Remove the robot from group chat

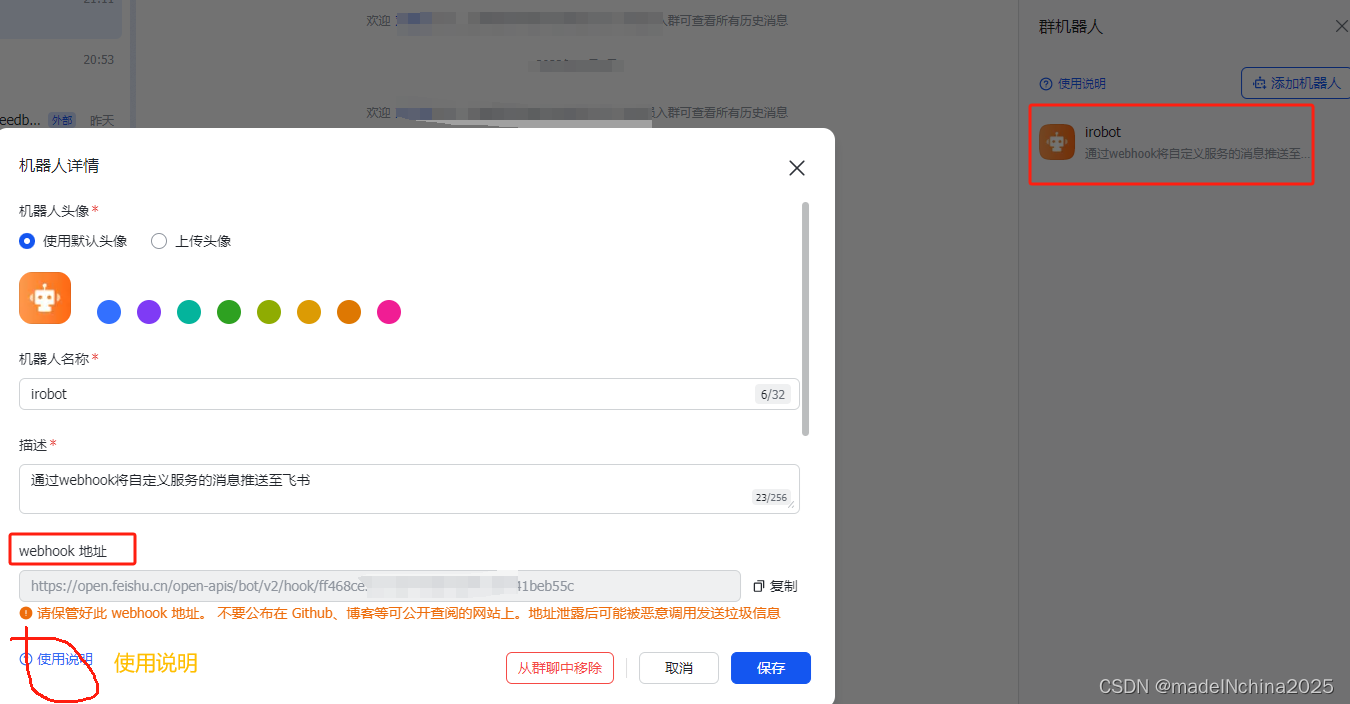click(x=560, y=668)
